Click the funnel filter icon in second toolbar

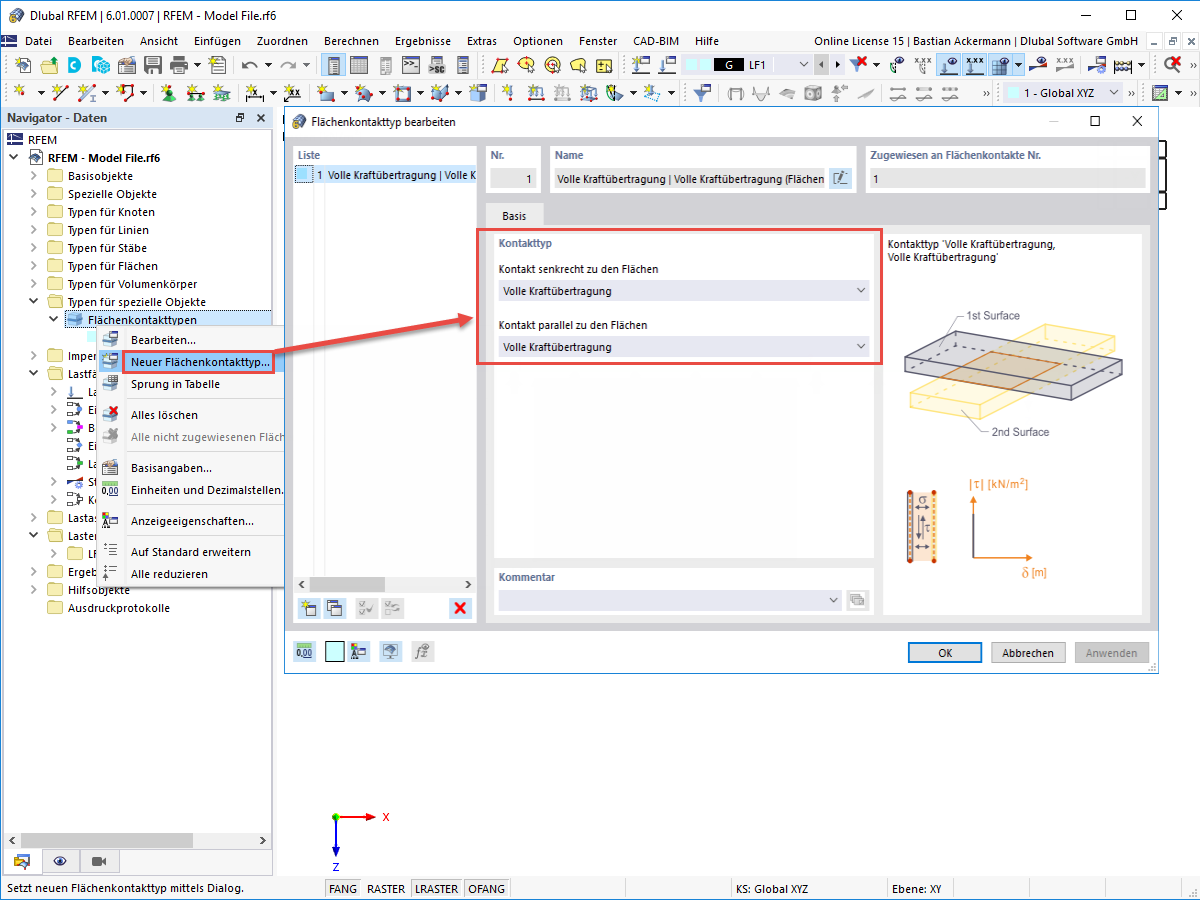[x=703, y=93]
